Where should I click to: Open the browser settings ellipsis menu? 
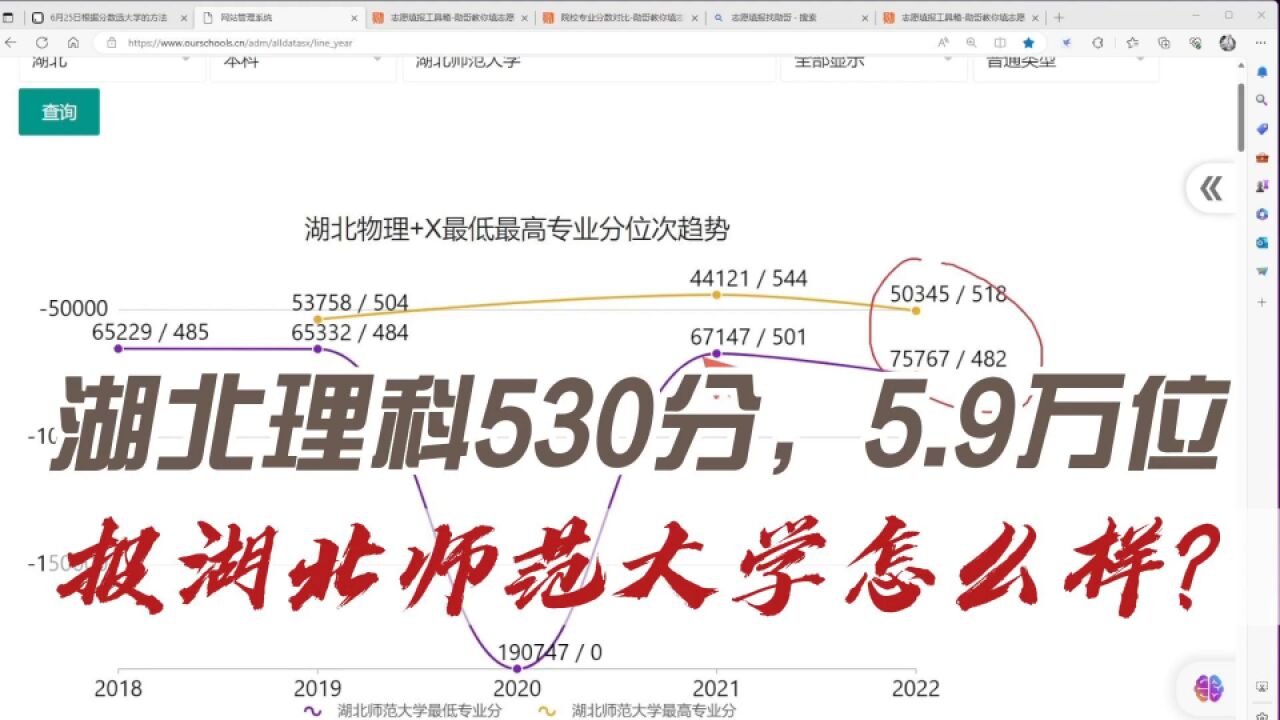click(1262, 43)
